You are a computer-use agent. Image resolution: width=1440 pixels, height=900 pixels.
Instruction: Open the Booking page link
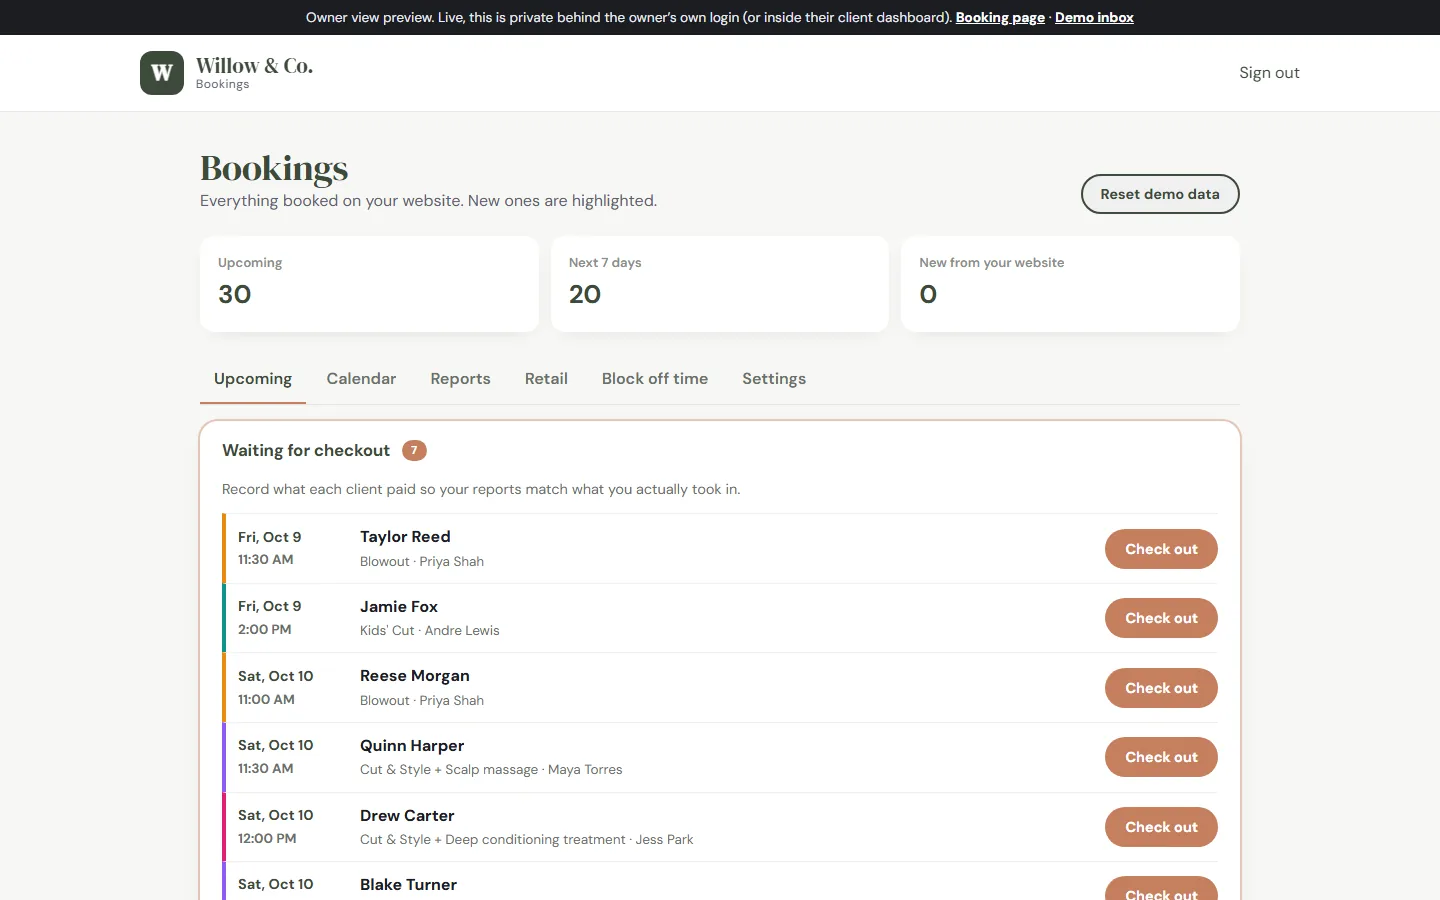pyautogui.click(x=1000, y=17)
